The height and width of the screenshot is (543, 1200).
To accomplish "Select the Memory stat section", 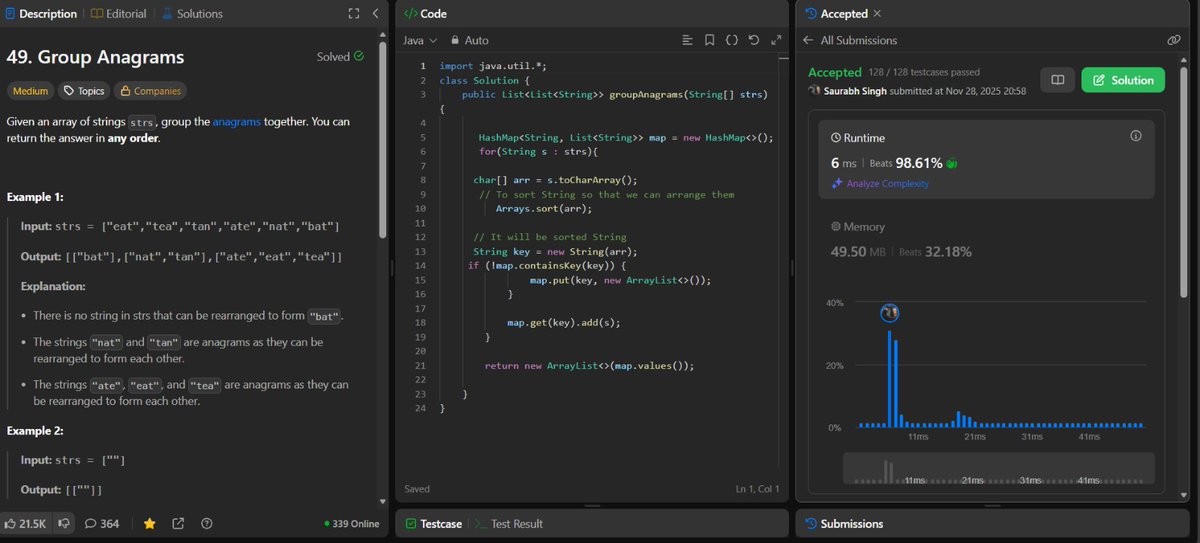I will tap(900, 240).
